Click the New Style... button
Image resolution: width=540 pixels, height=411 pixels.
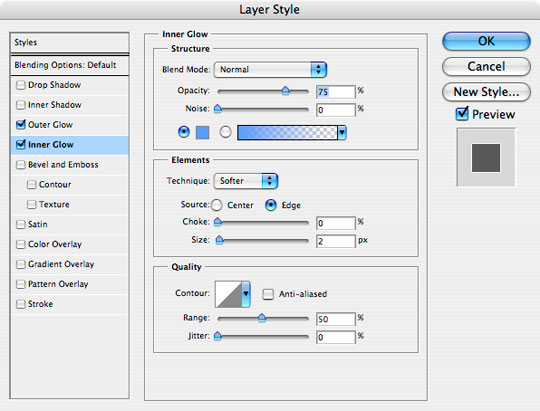pyautogui.click(x=486, y=92)
